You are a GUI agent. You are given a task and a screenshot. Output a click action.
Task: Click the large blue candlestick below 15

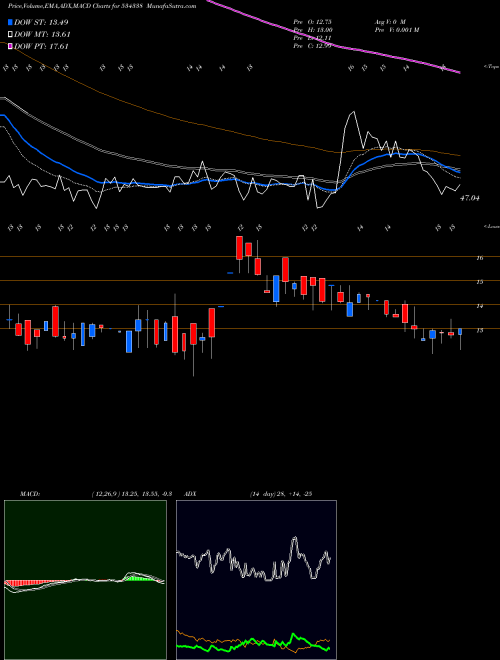pos(276,288)
